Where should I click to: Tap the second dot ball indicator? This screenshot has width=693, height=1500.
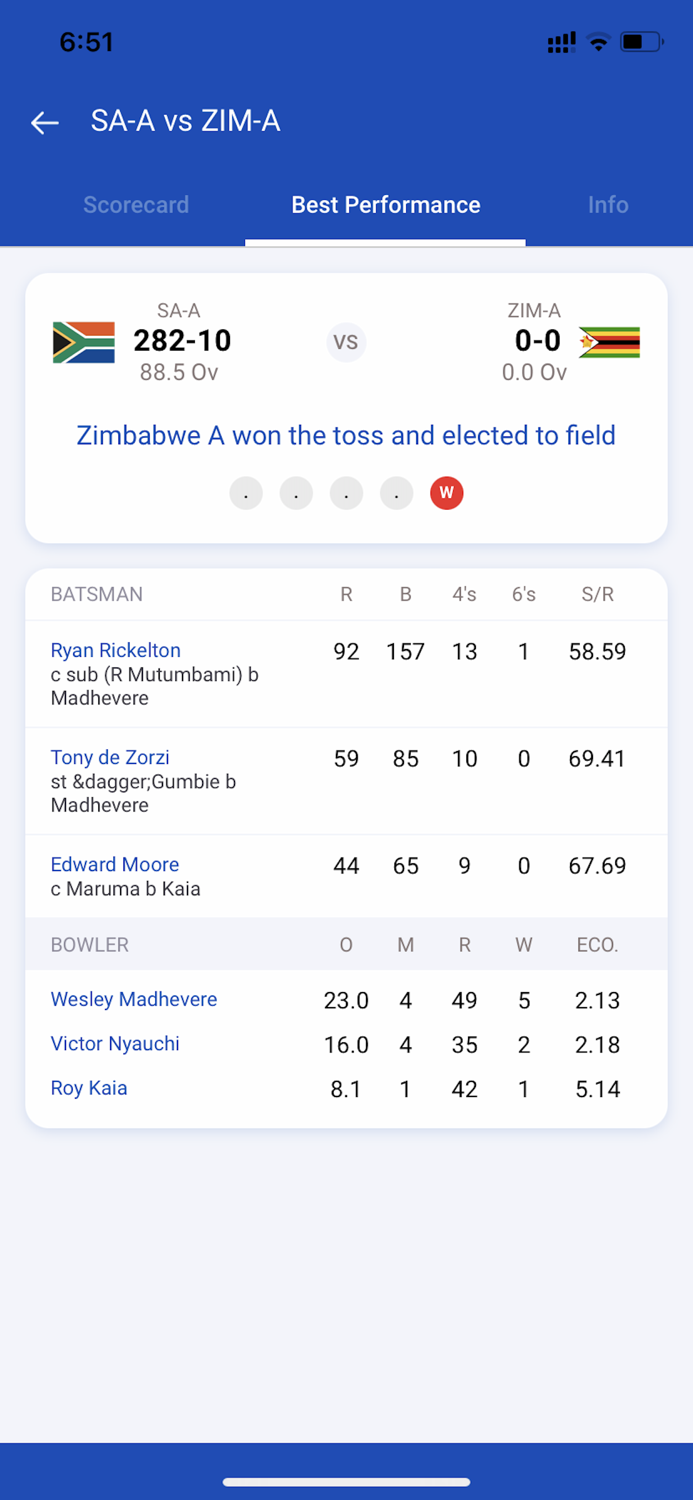tap(296, 492)
